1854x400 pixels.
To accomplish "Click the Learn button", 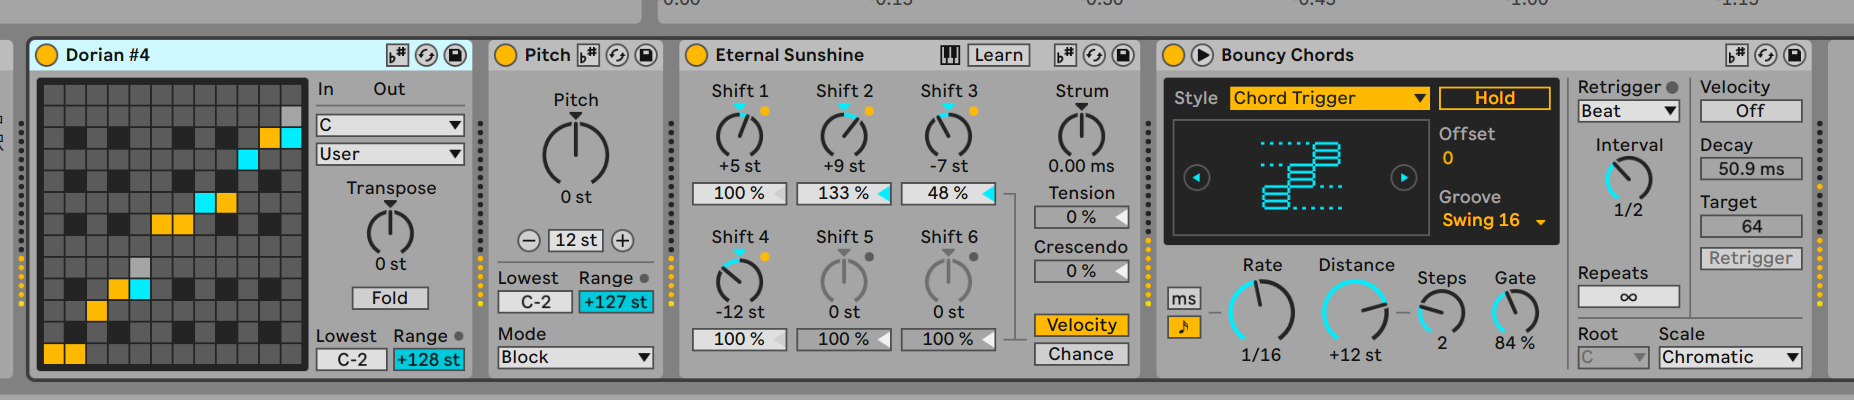I will pyautogui.click(x=998, y=55).
